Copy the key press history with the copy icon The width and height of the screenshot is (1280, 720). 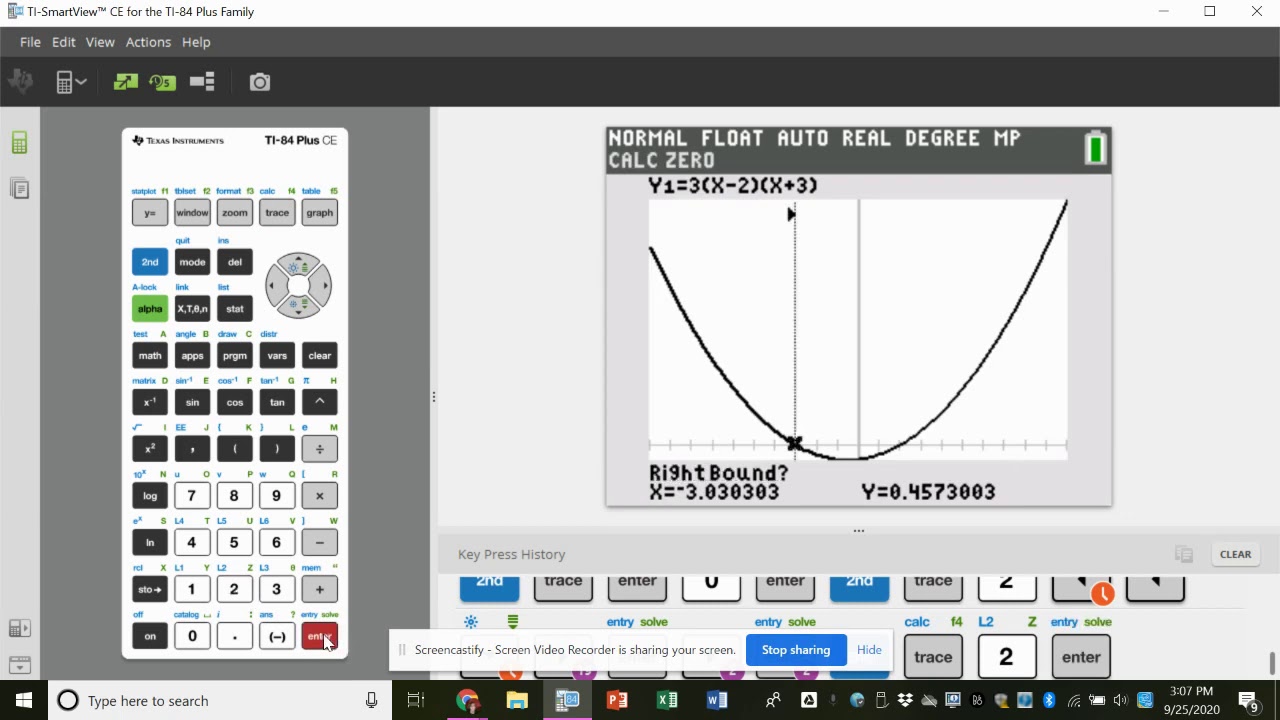click(1184, 554)
